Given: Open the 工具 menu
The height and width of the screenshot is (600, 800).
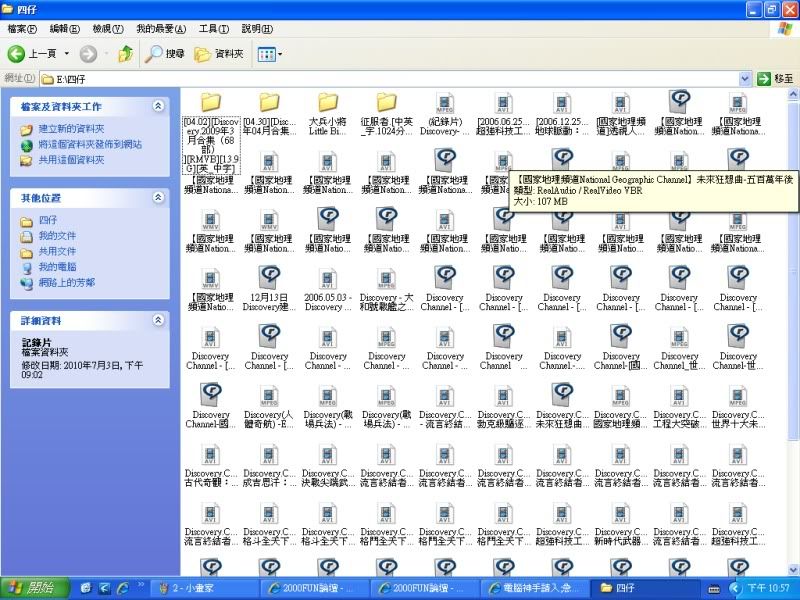Looking at the screenshot, I should [213, 29].
